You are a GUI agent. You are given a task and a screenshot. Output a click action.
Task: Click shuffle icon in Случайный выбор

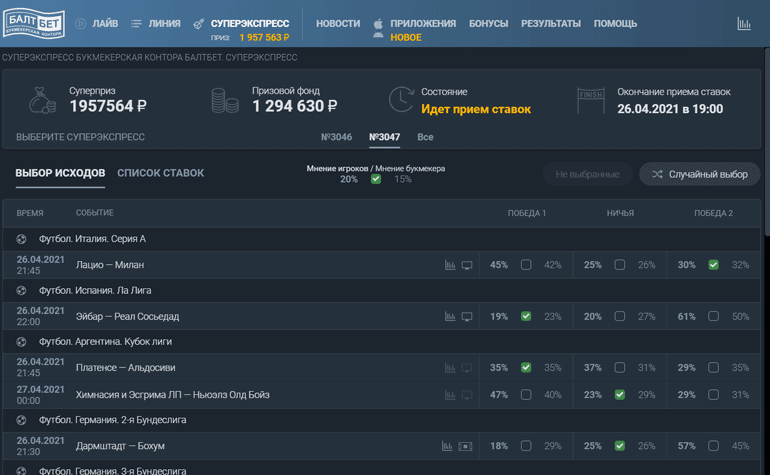click(657, 174)
